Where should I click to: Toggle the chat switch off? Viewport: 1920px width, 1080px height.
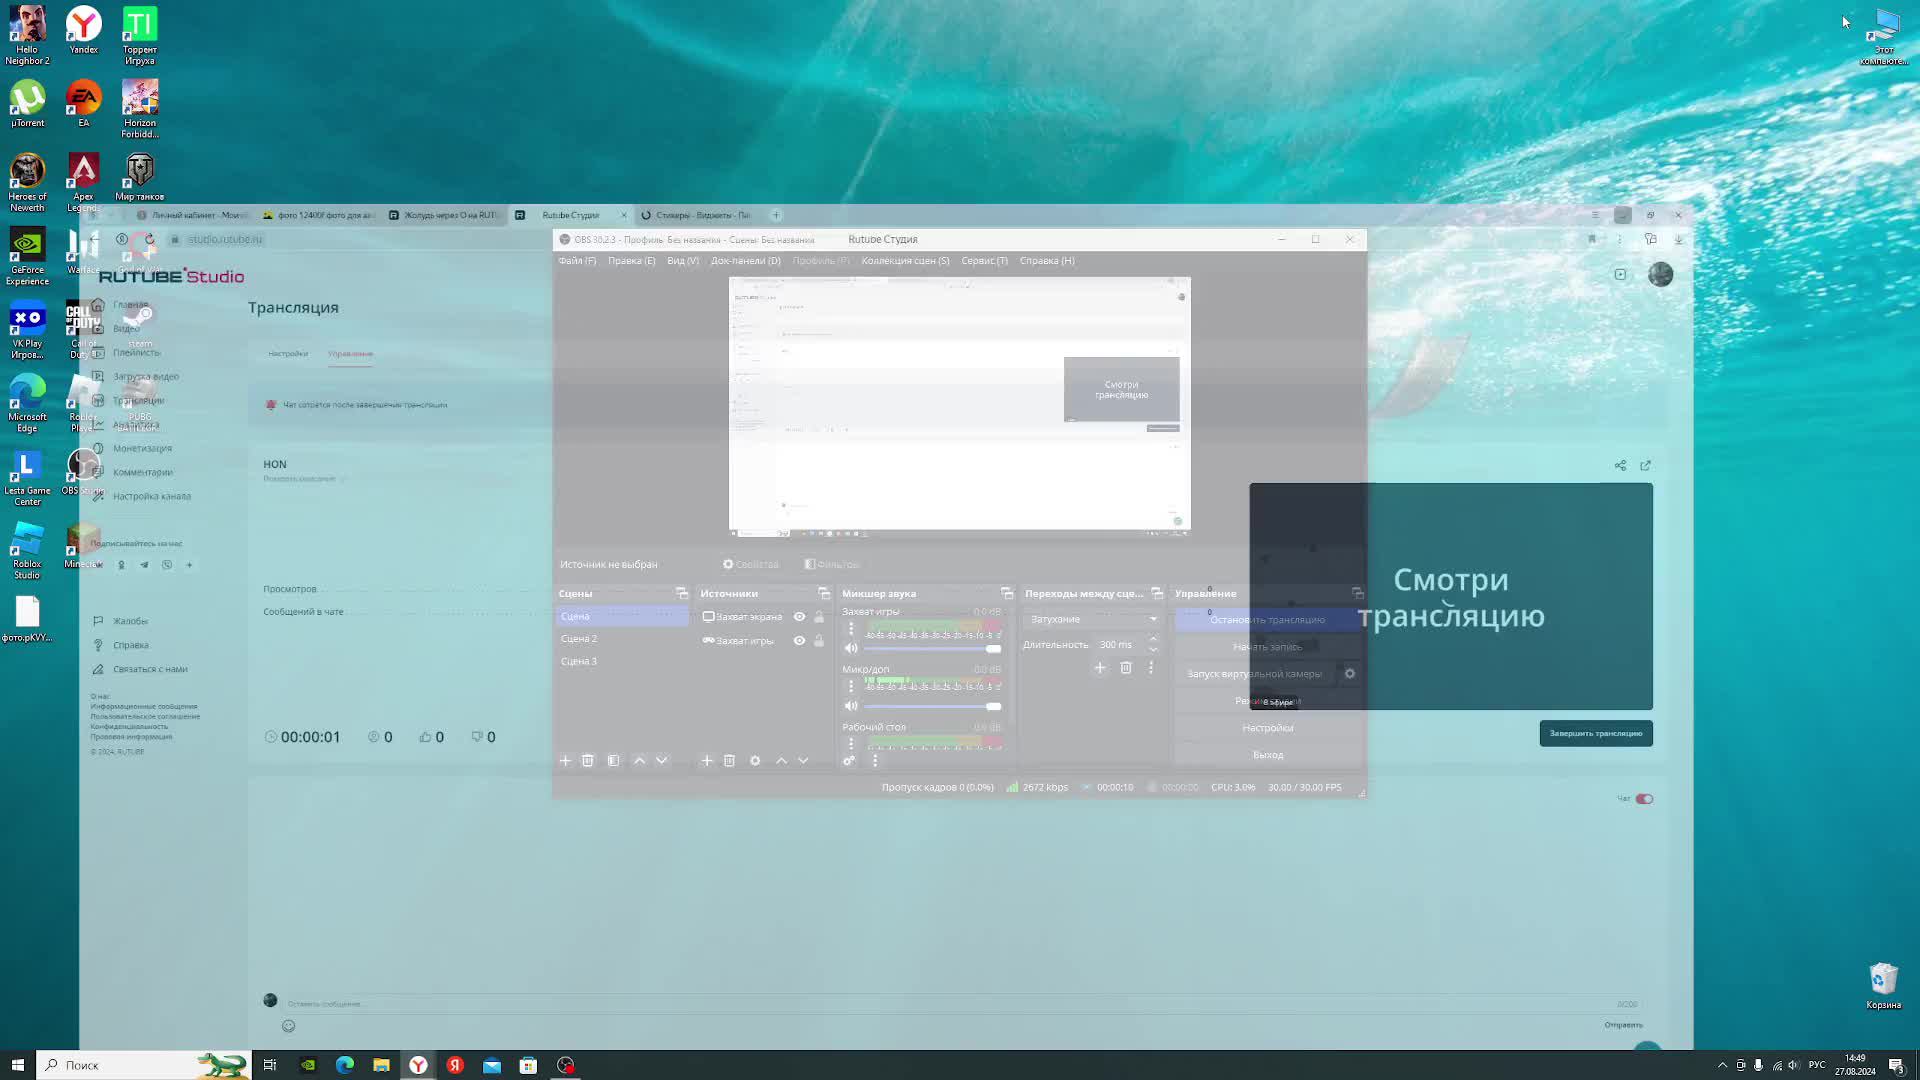1645,799
